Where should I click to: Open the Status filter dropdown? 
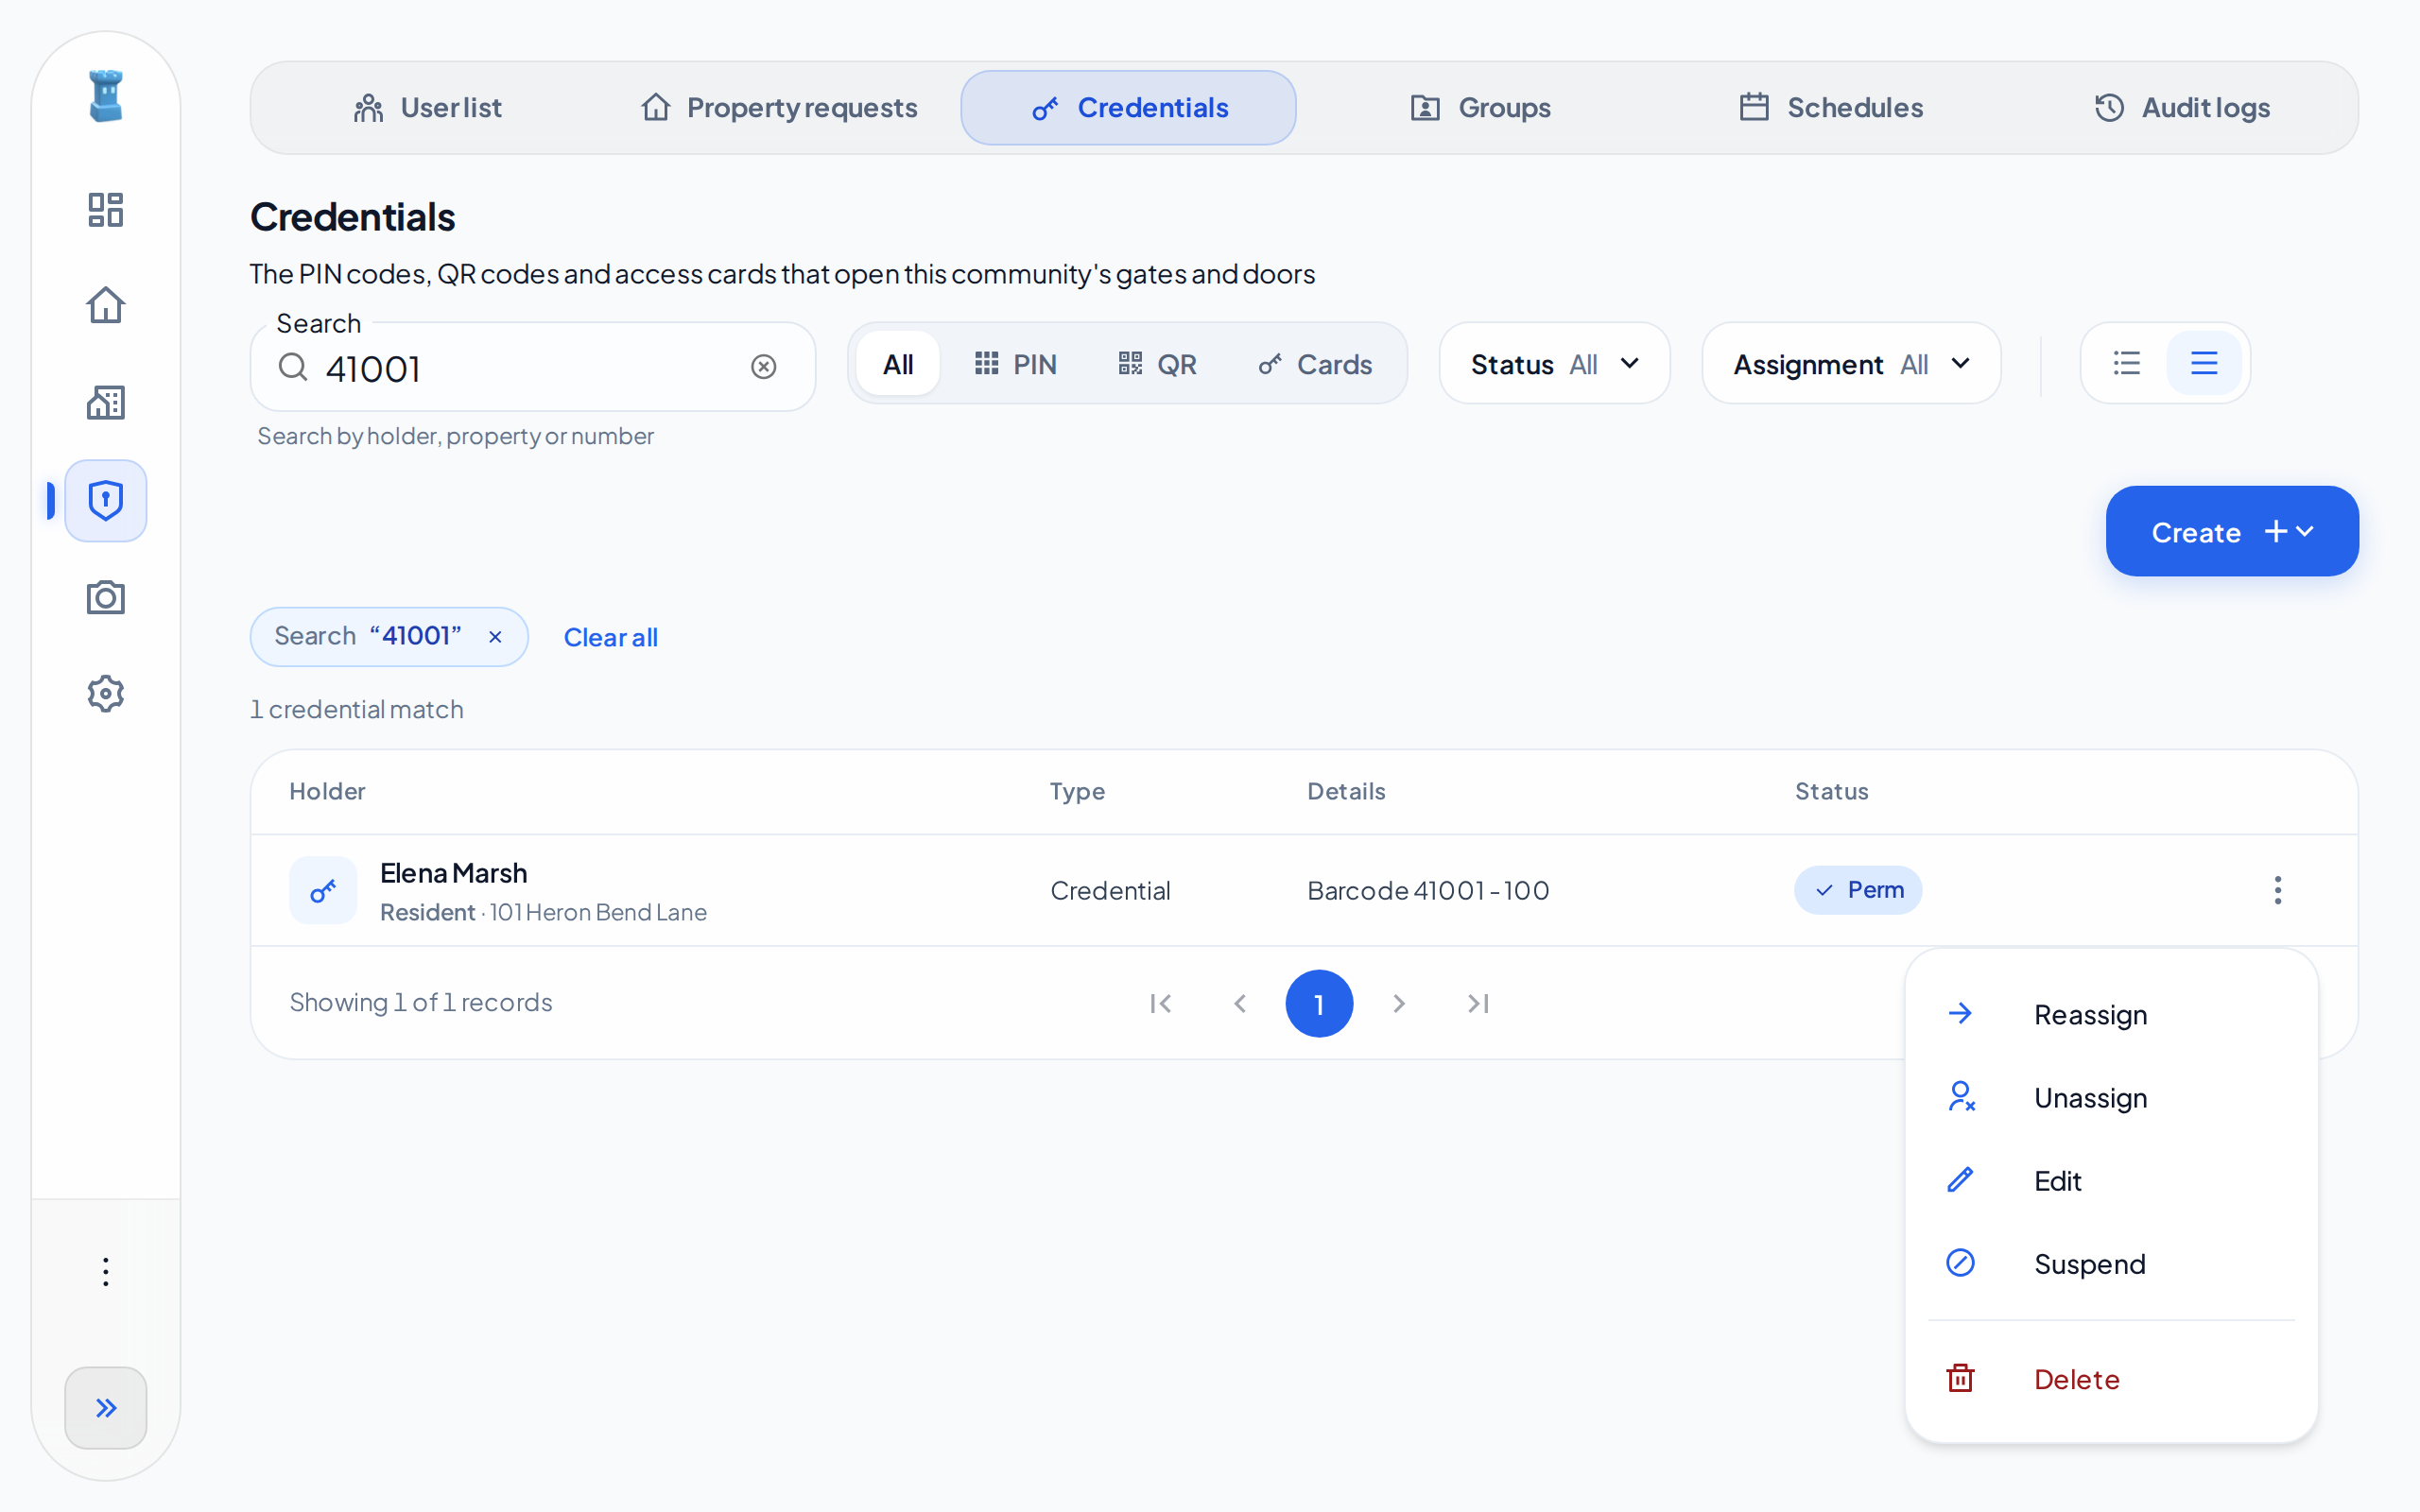(1554, 364)
